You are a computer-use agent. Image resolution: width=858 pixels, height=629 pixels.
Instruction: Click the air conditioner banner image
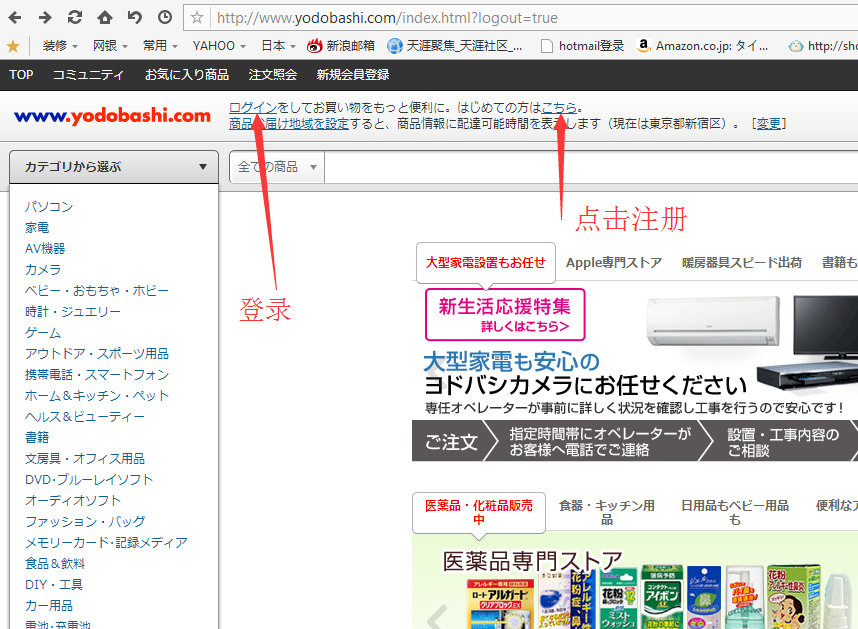(x=713, y=322)
